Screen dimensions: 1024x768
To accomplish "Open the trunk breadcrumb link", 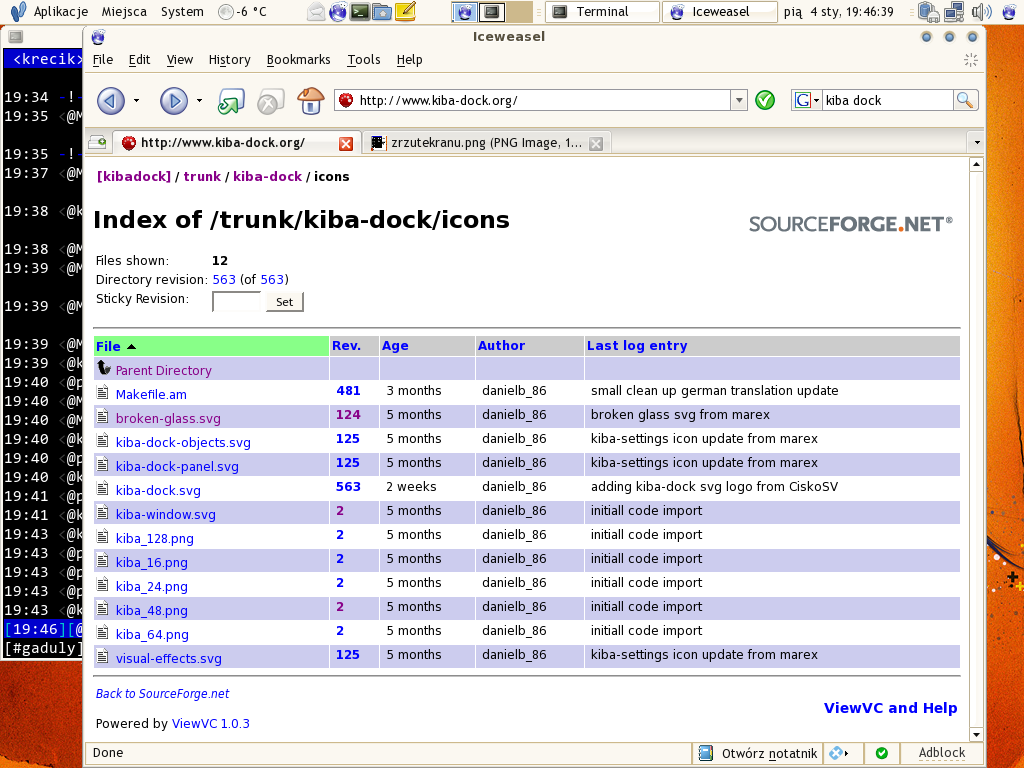I will coord(202,176).
